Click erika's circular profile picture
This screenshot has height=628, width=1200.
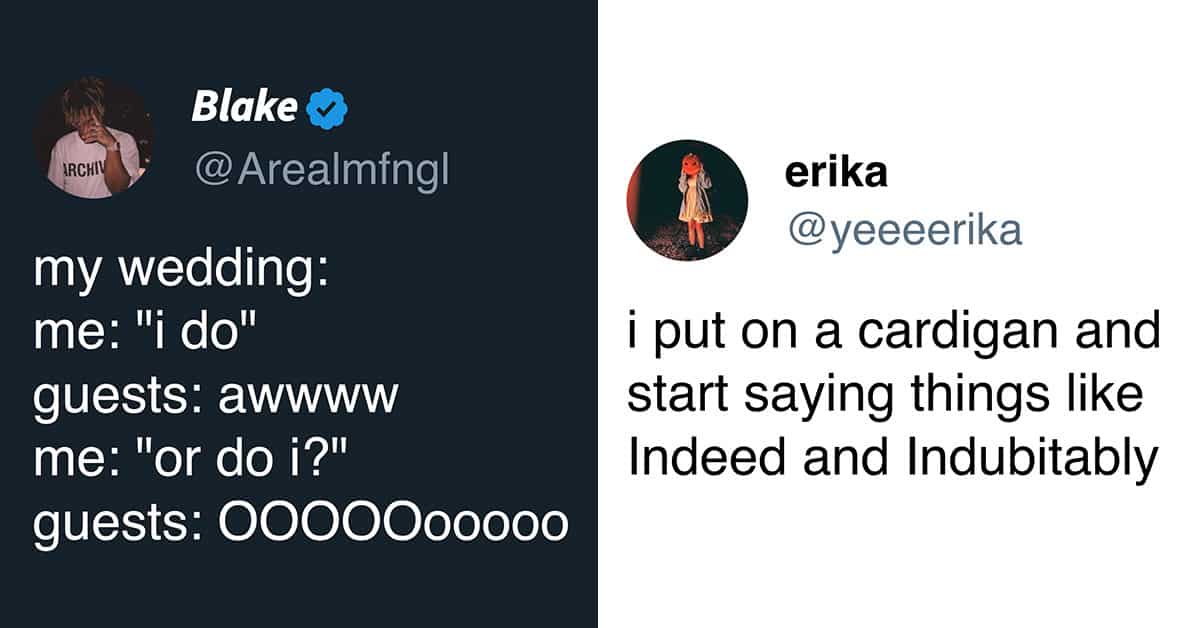click(687, 200)
